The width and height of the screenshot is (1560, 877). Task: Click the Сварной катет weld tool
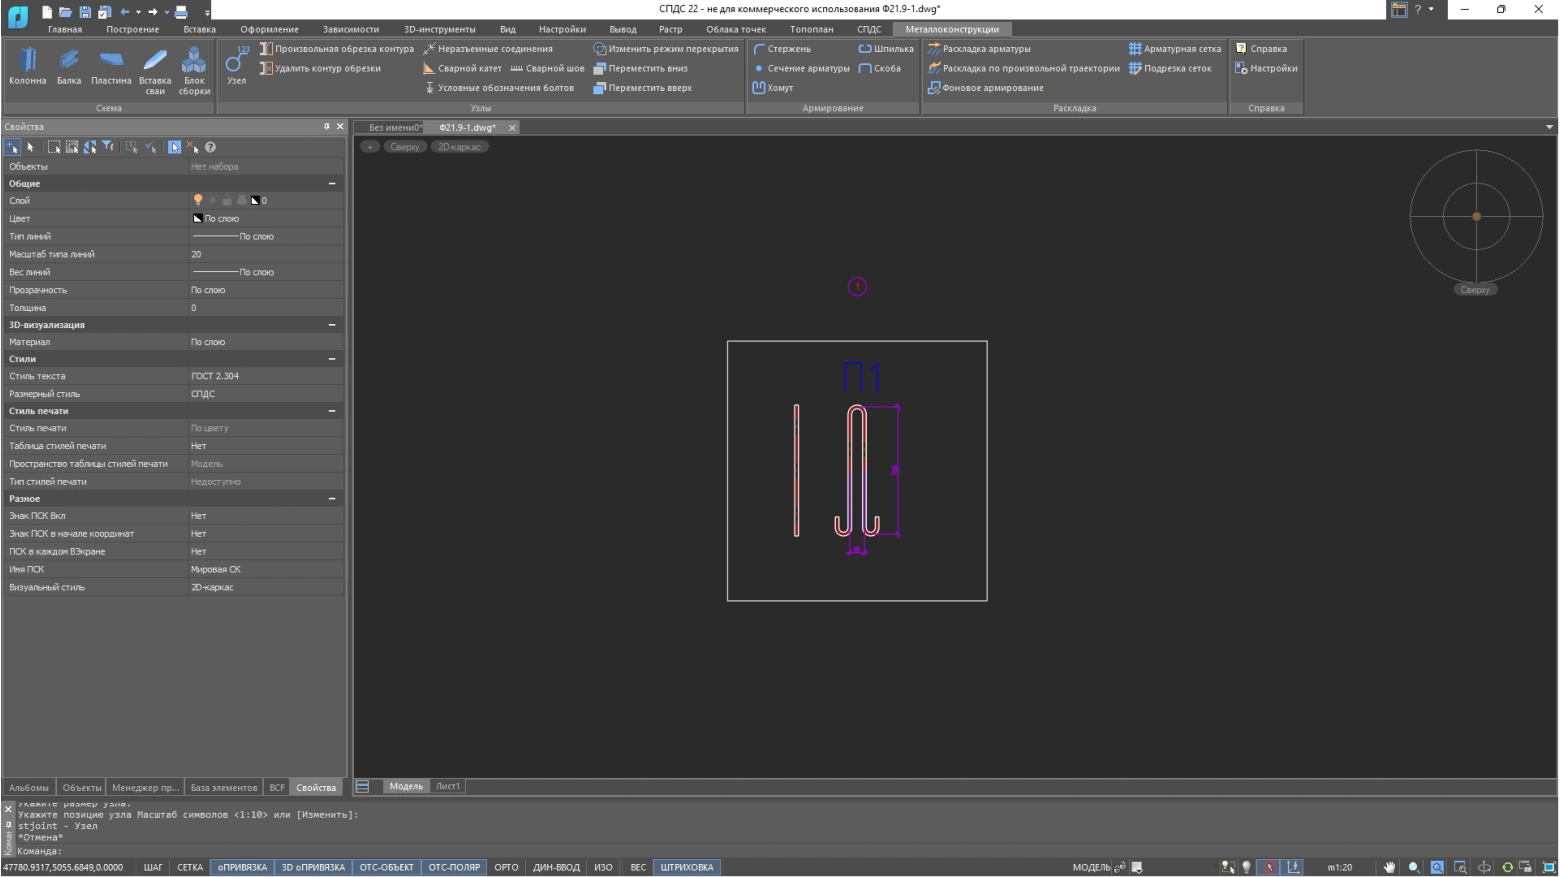[x=462, y=69]
